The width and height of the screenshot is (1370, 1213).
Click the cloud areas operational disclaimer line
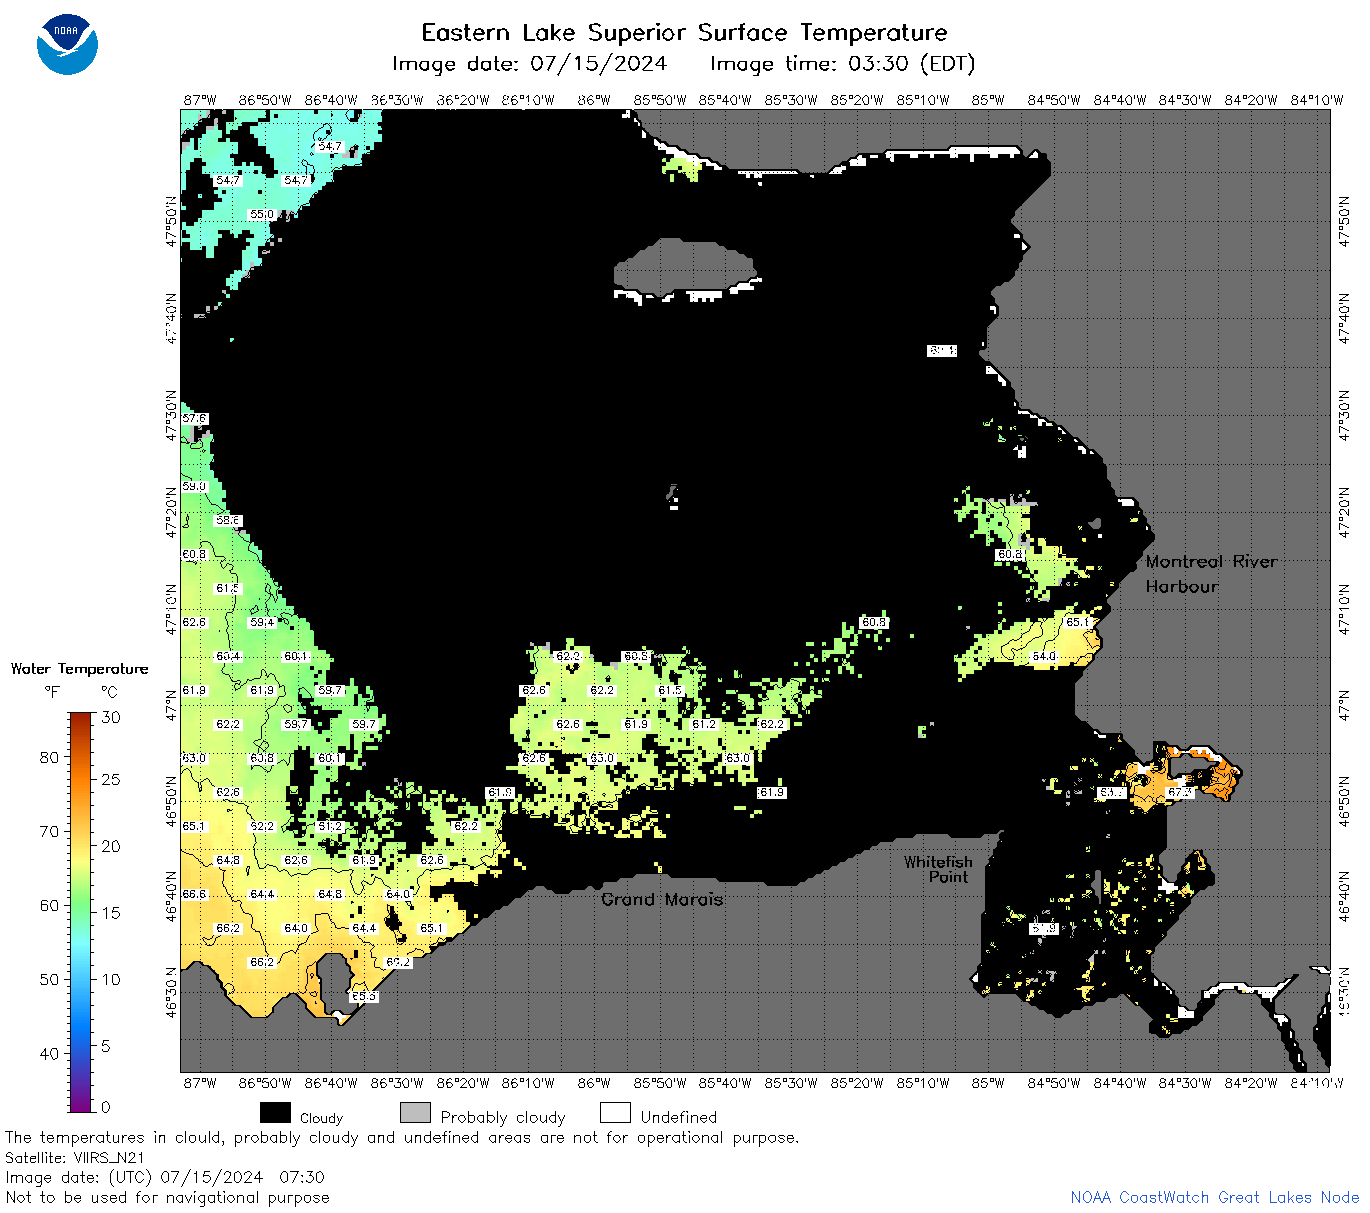point(402,1137)
